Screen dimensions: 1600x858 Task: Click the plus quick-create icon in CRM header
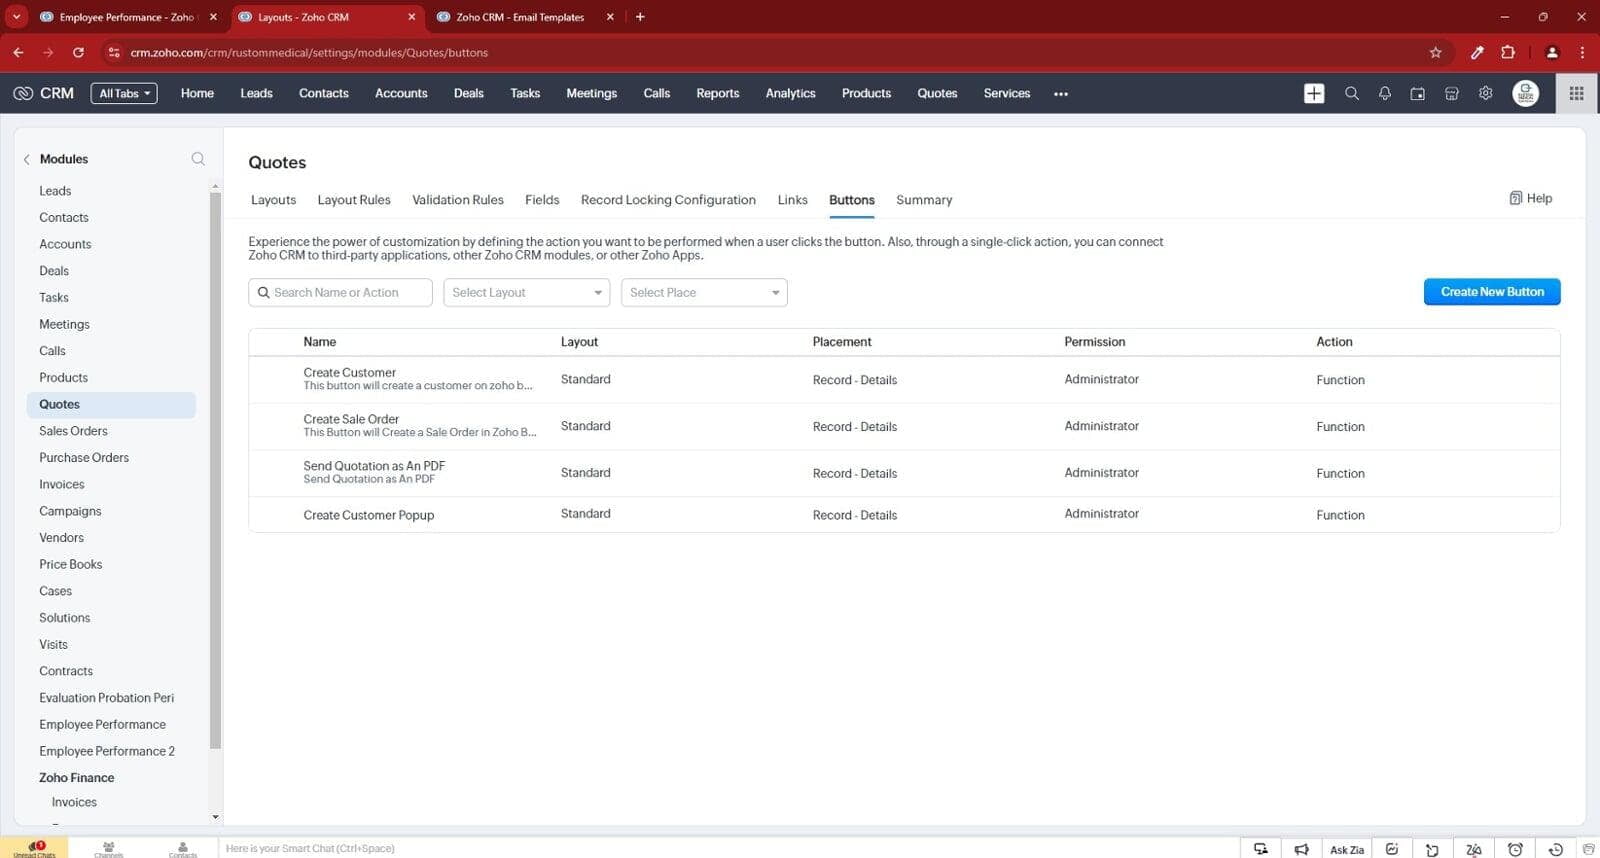pyautogui.click(x=1314, y=93)
